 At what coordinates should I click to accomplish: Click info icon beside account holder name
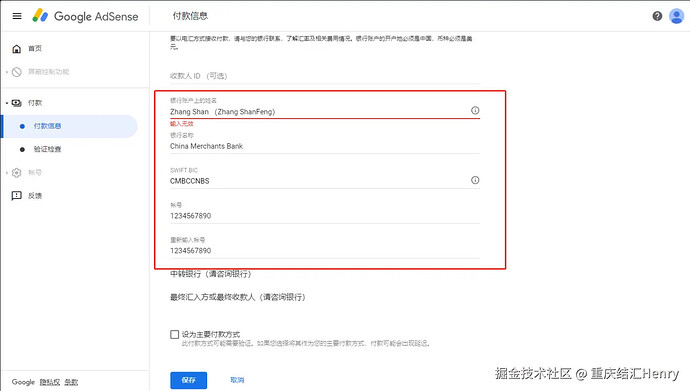[x=475, y=110]
